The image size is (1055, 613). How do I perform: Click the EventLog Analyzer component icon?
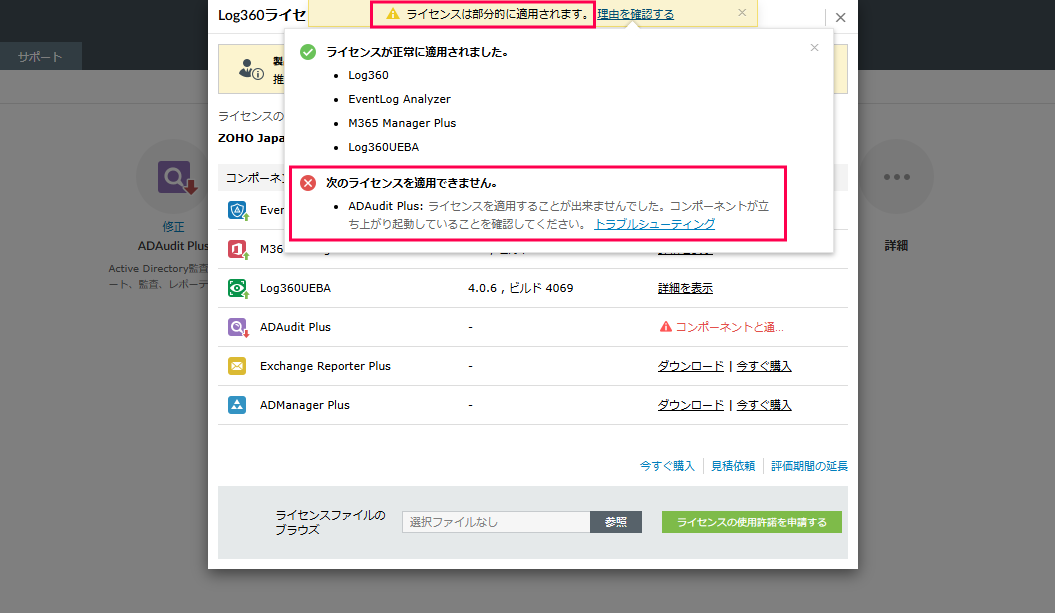[x=237, y=211]
